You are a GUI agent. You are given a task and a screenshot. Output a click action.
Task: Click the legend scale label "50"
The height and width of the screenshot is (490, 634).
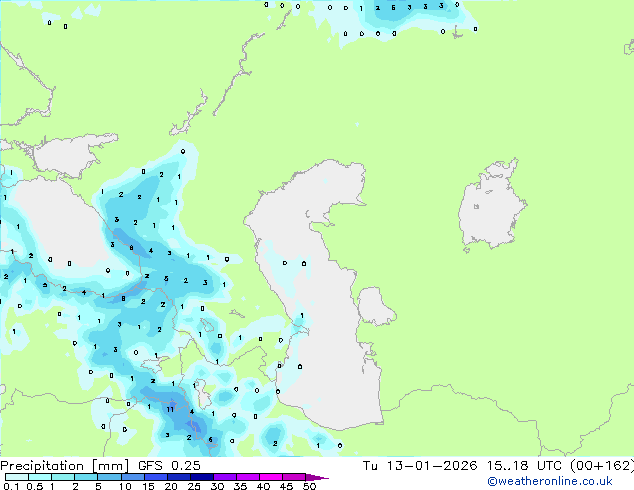[310, 486]
